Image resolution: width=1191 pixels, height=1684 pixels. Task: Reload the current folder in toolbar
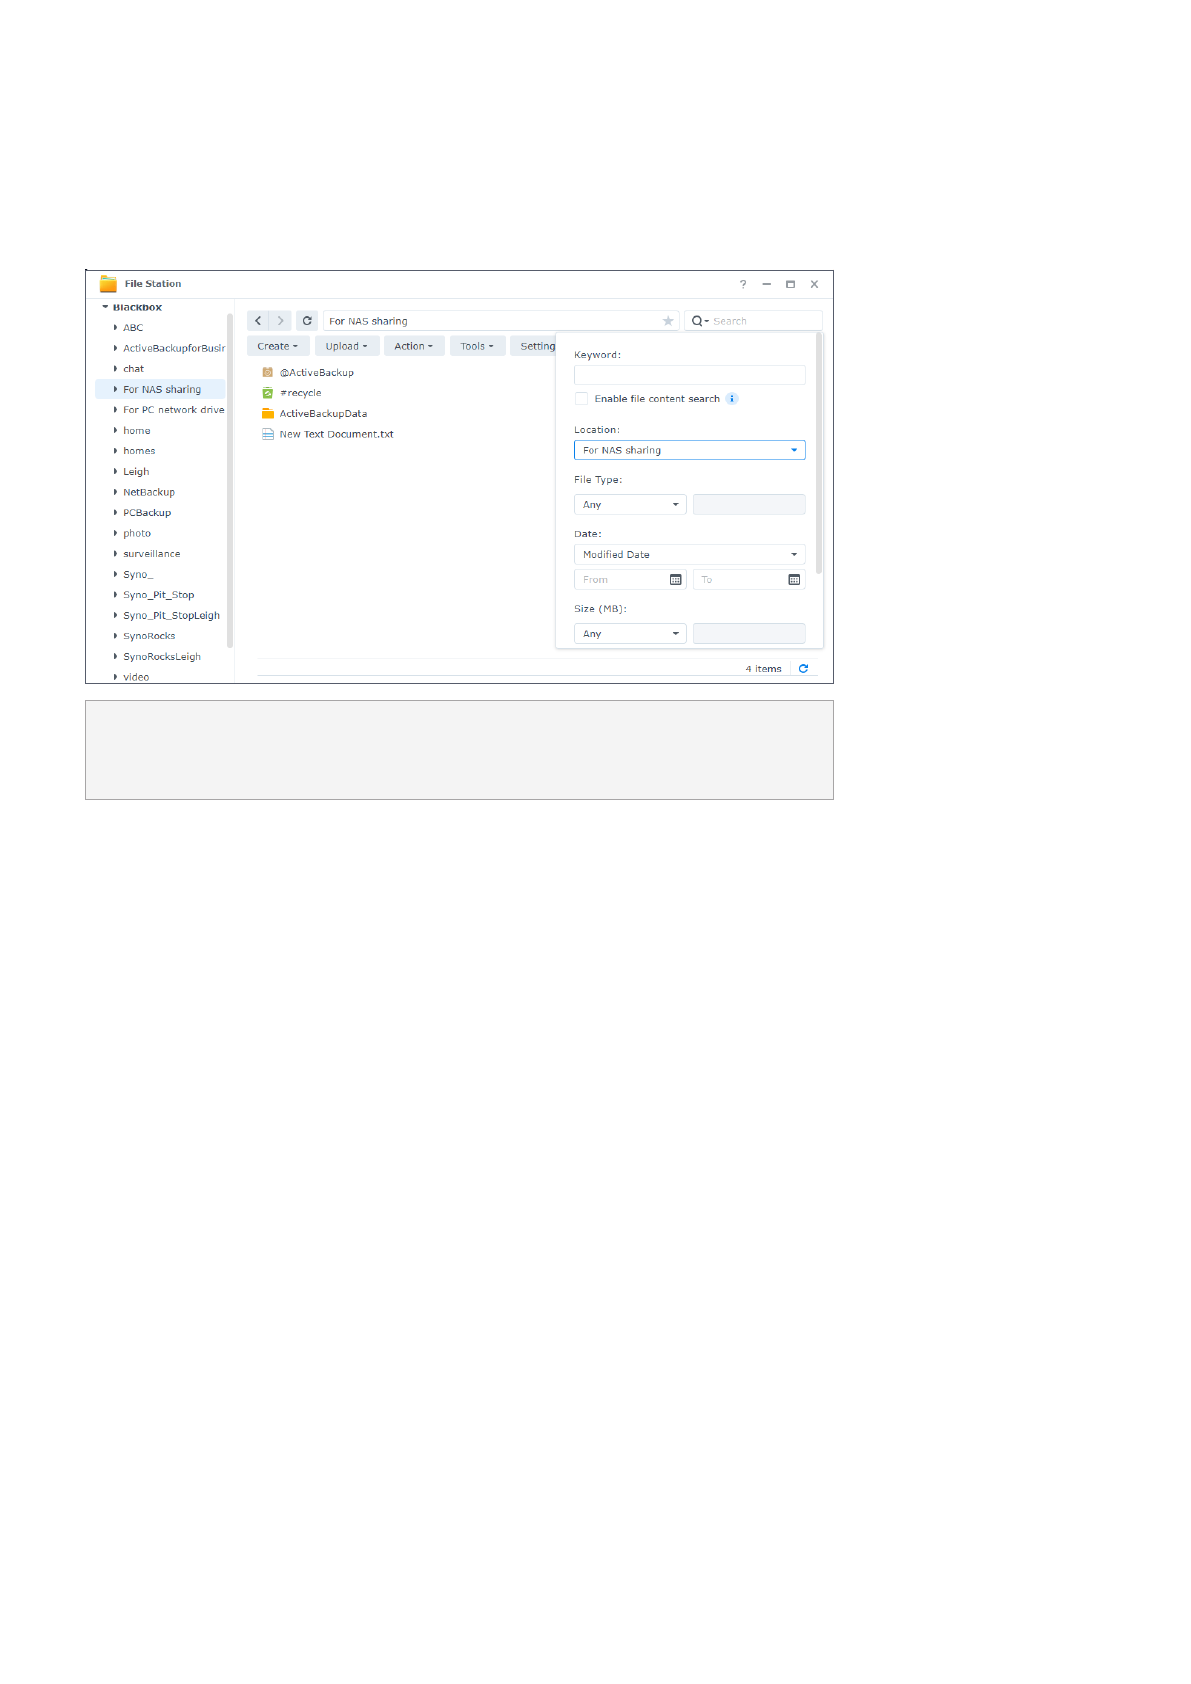307,321
